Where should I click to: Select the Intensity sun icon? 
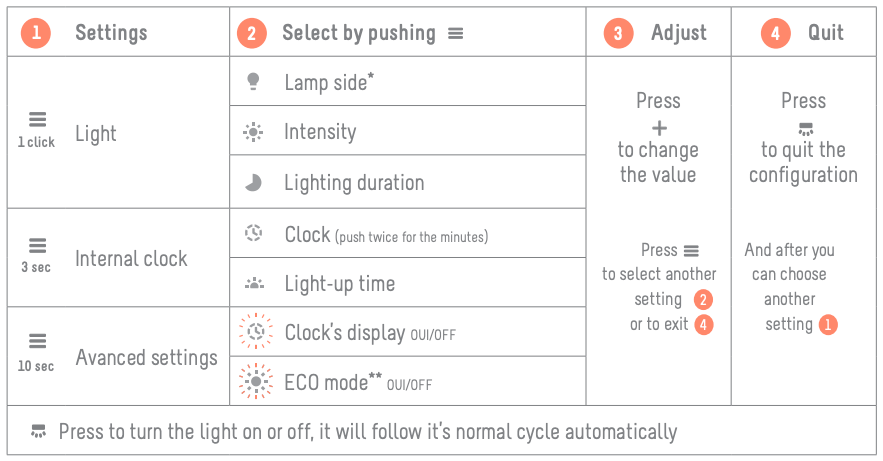click(x=253, y=132)
